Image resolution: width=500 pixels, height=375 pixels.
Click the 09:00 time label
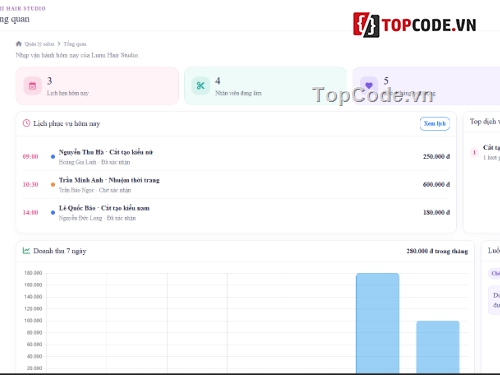30,156
